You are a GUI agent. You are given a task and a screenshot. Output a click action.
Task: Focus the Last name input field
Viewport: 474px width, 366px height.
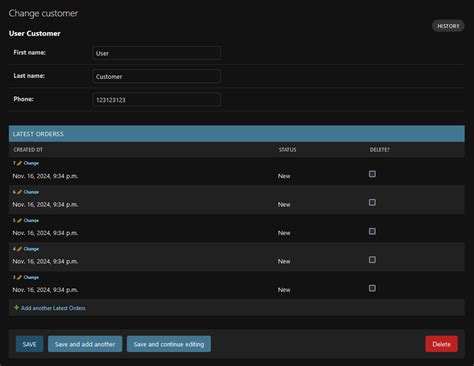[x=156, y=76]
